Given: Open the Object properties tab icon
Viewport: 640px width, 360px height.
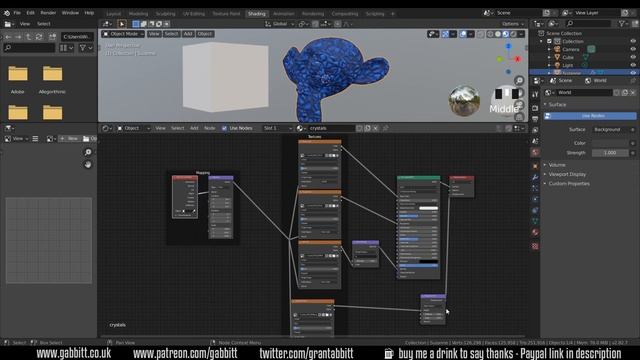Looking at the screenshot, I should click(535, 166).
